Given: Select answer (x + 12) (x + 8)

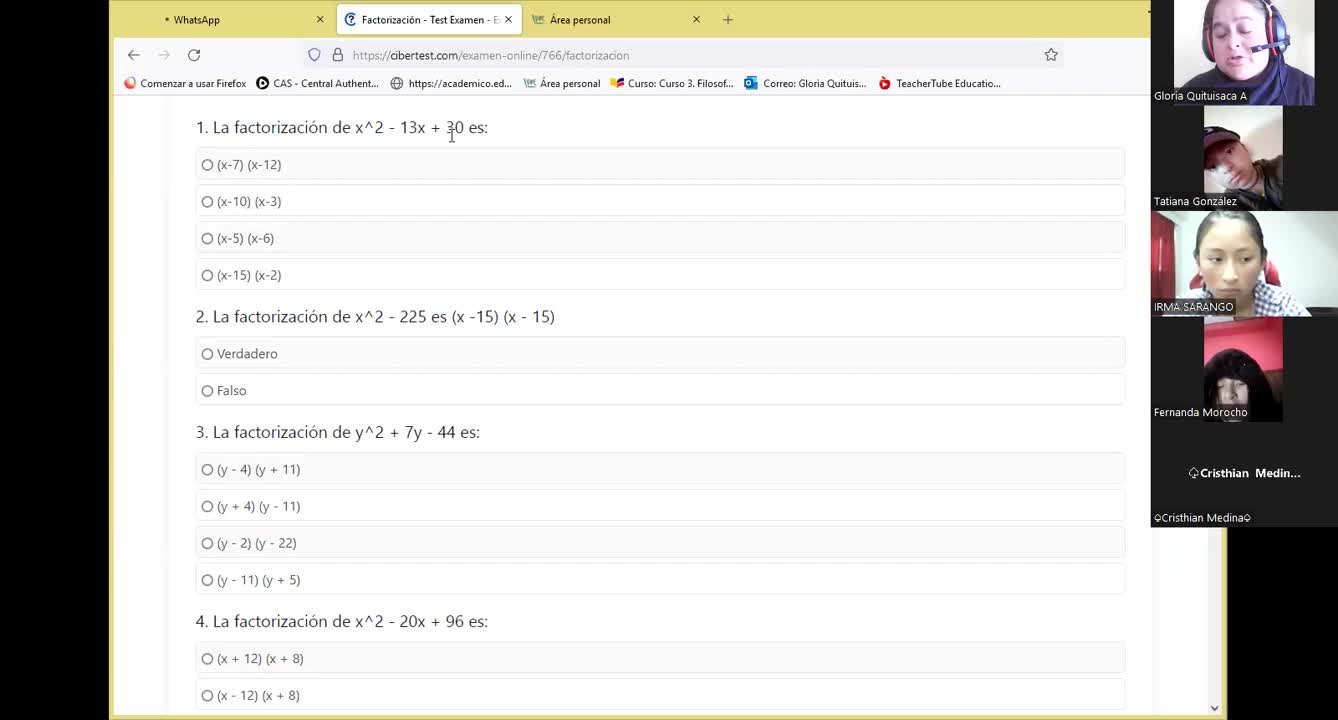Looking at the screenshot, I should coord(660,659).
